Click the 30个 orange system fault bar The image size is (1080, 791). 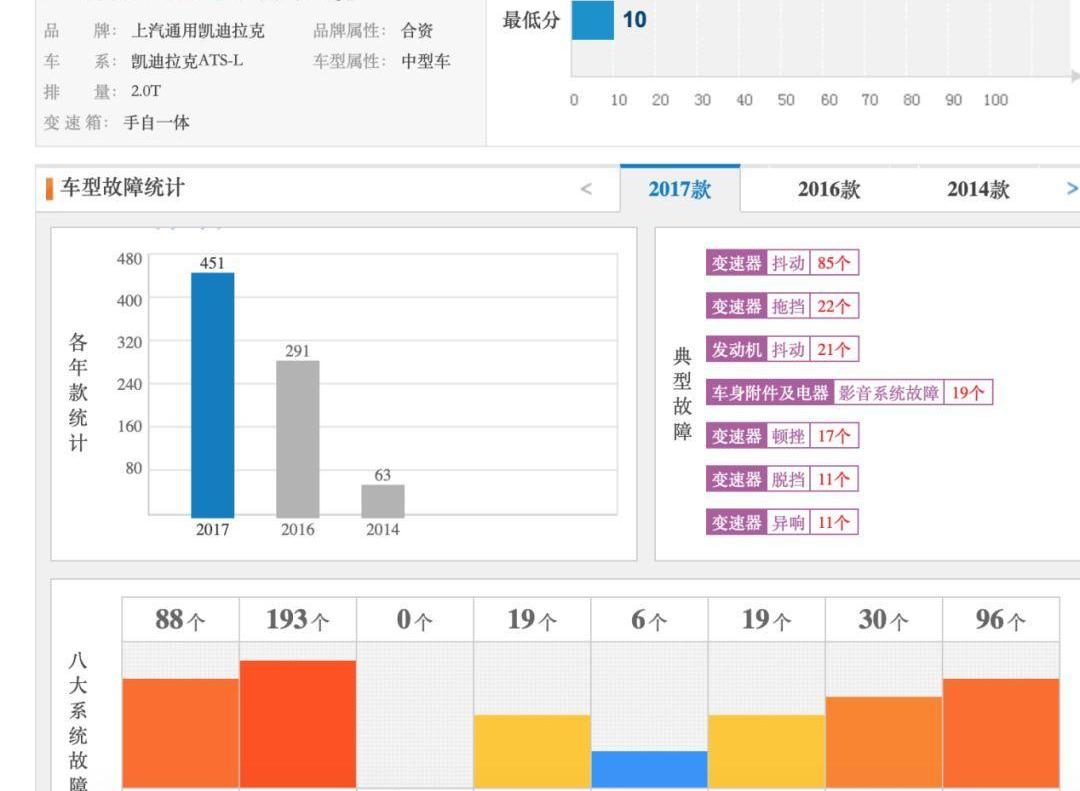[884, 742]
